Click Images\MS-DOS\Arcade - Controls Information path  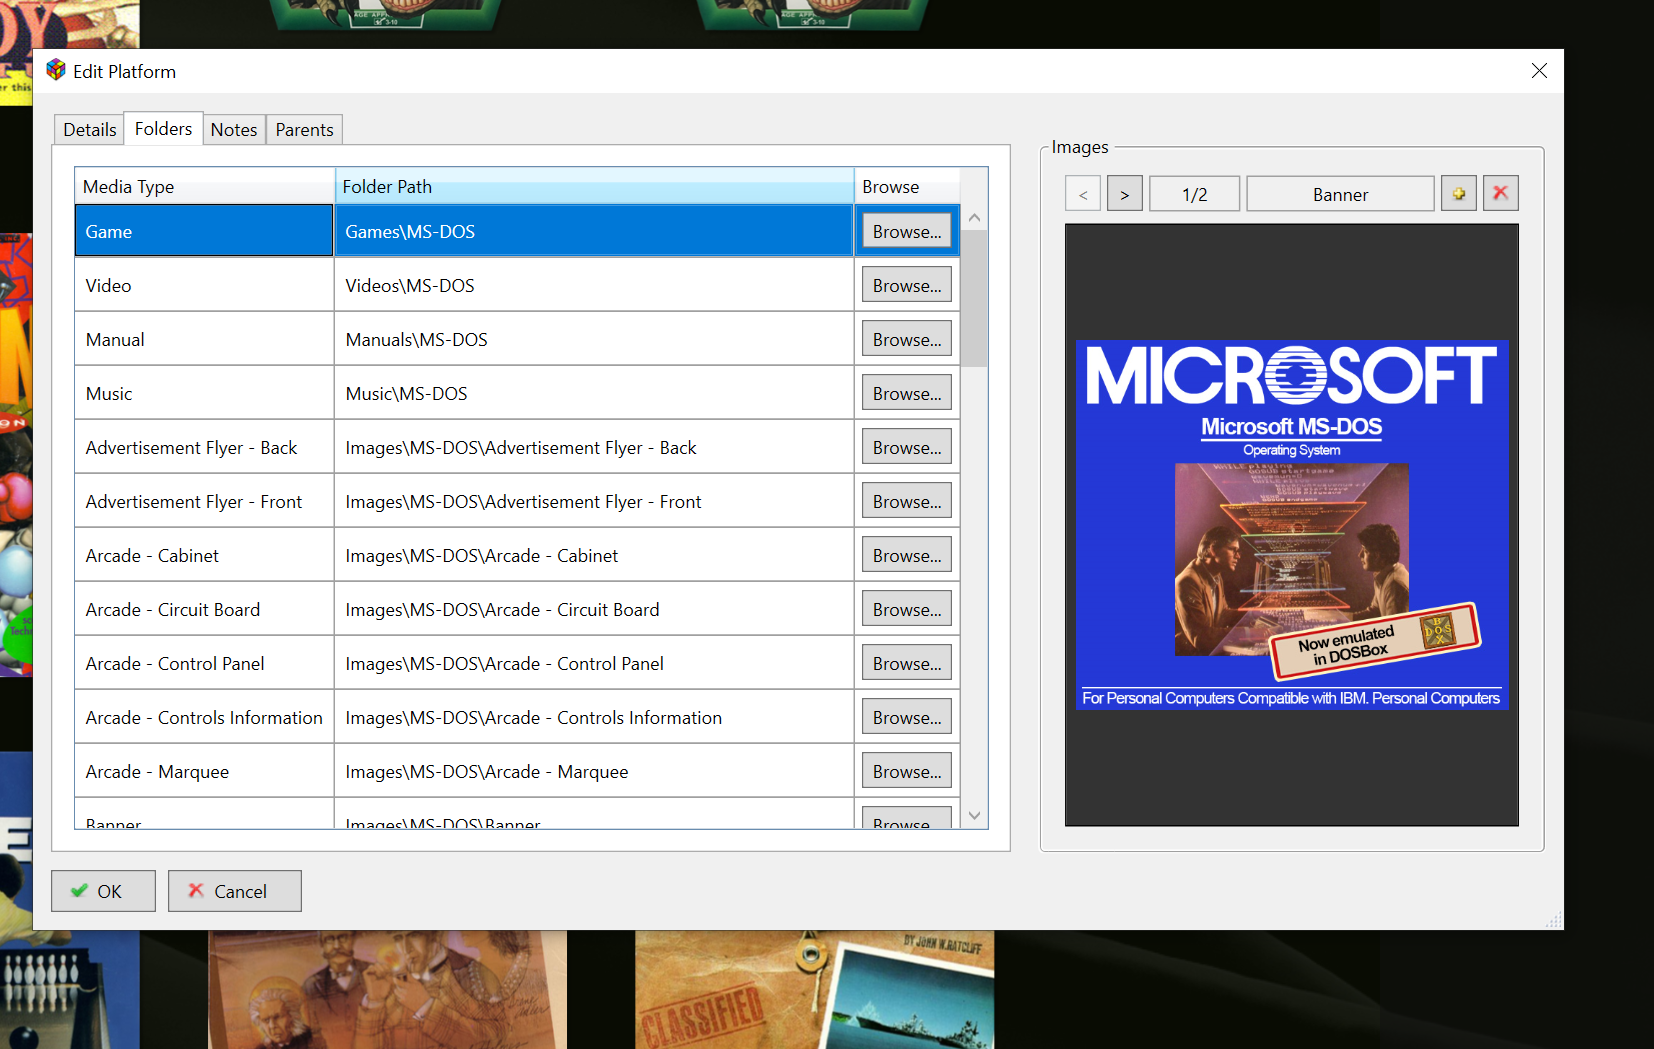coord(594,717)
